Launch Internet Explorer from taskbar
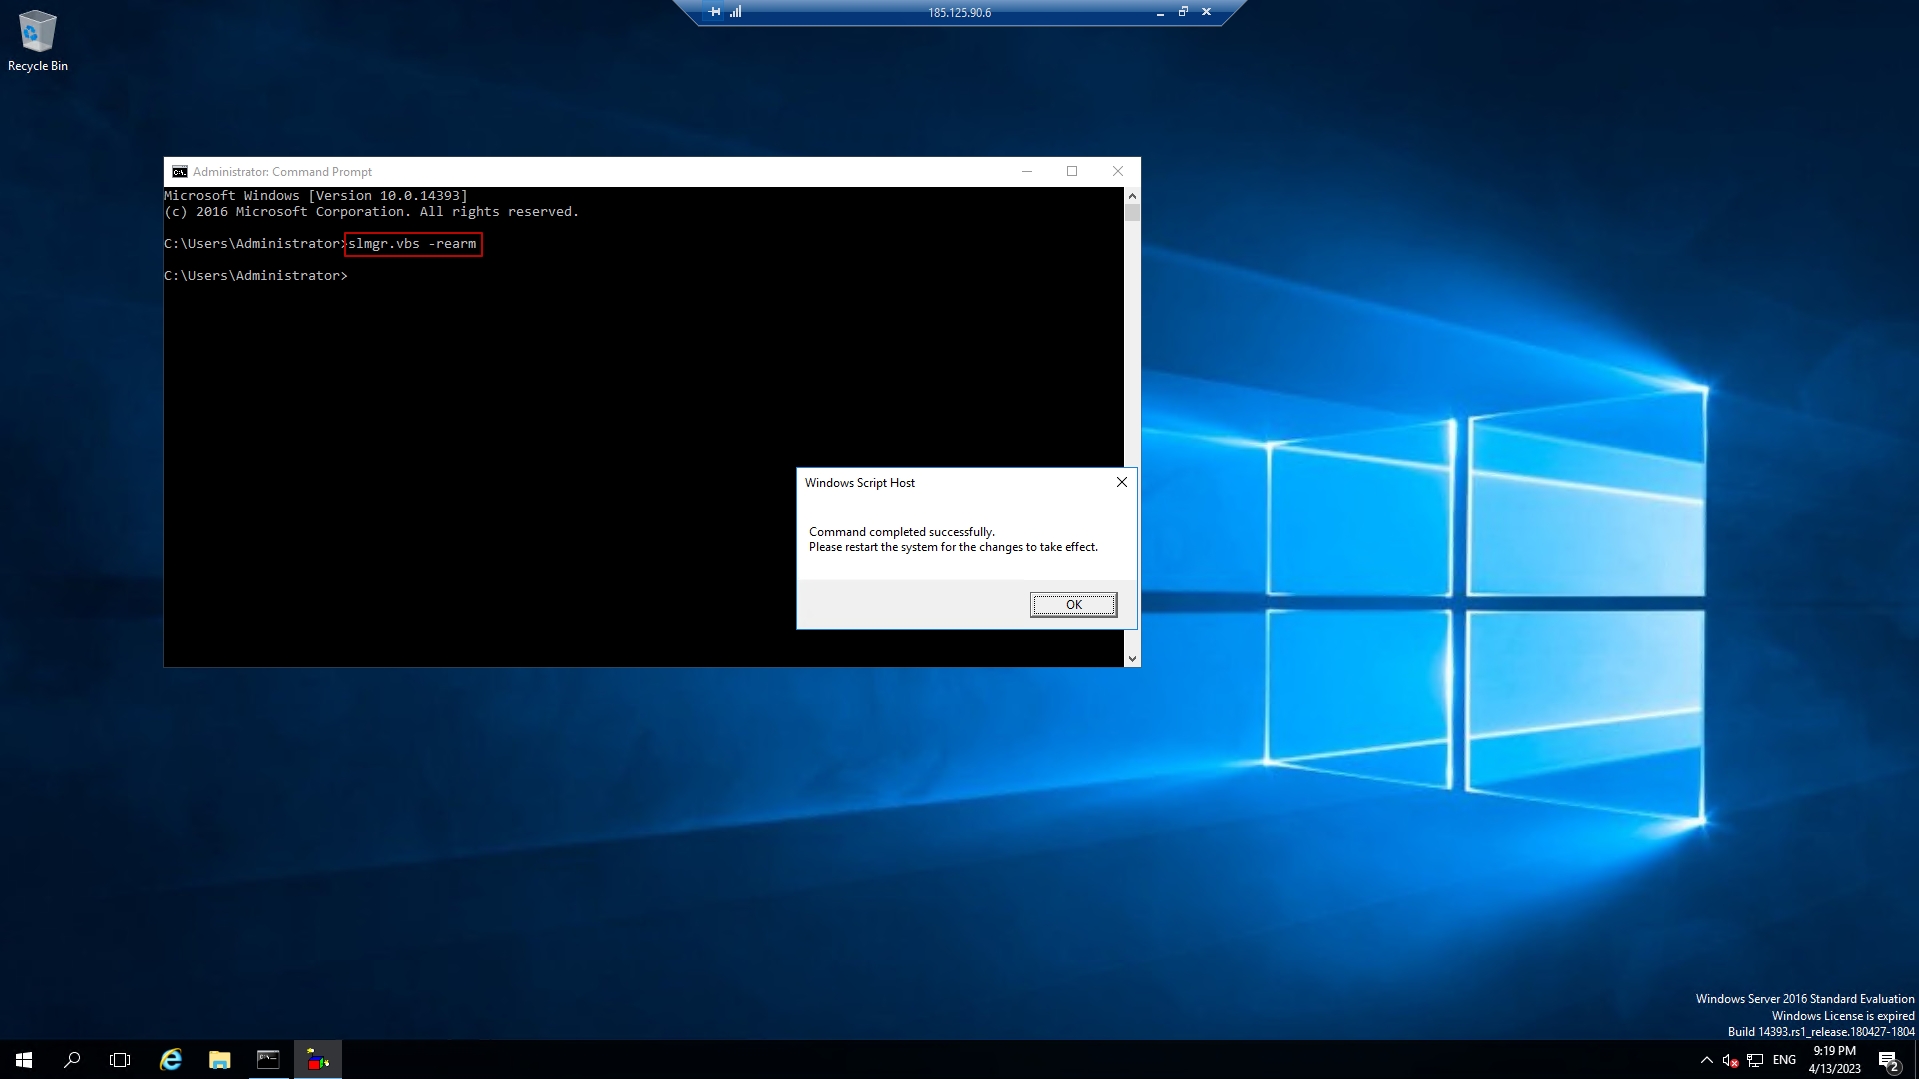1919x1079 pixels. coord(171,1060)
